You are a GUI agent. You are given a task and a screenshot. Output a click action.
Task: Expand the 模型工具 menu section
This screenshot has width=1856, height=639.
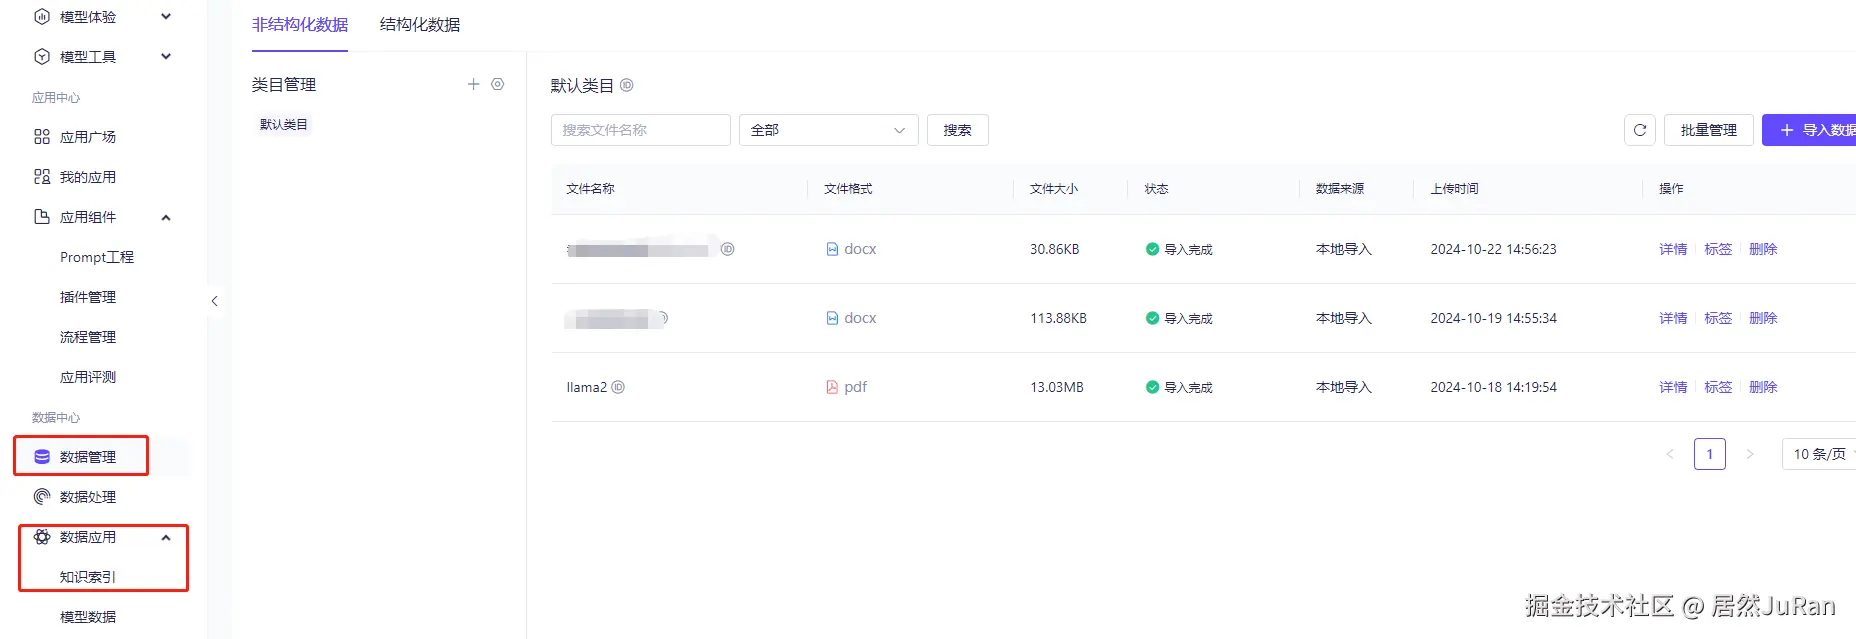click(x=166, y=57)
